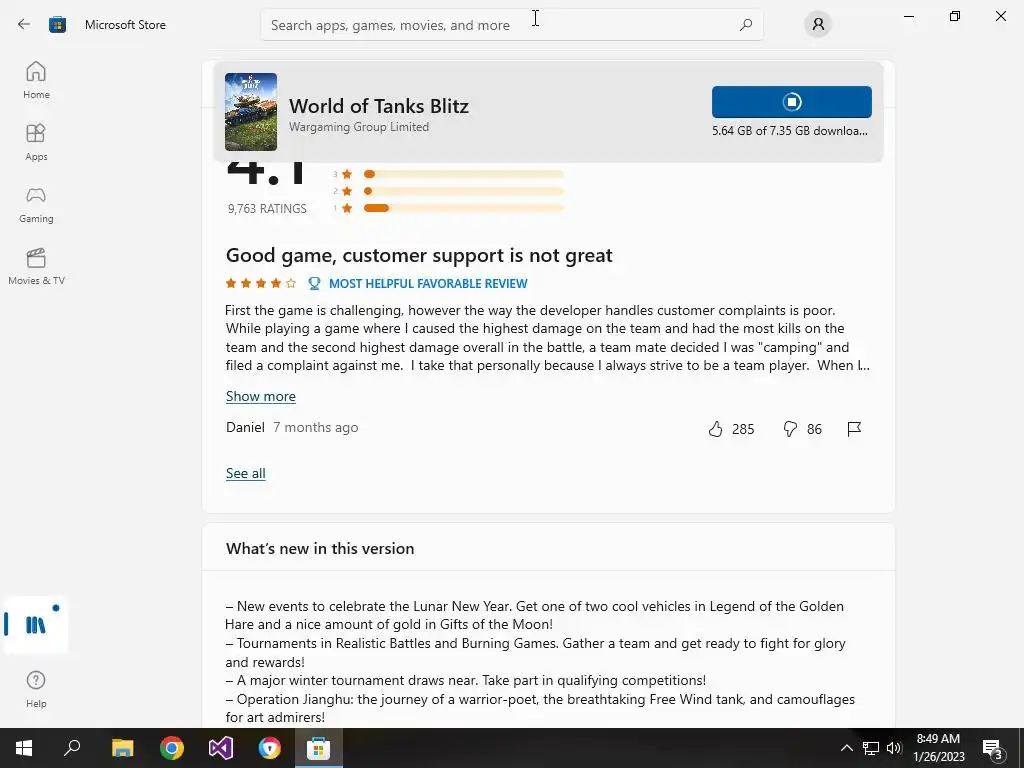Stop the World of Tanks Blitz download
This screenshot has width=1024, height=768.
coord(792,102)
